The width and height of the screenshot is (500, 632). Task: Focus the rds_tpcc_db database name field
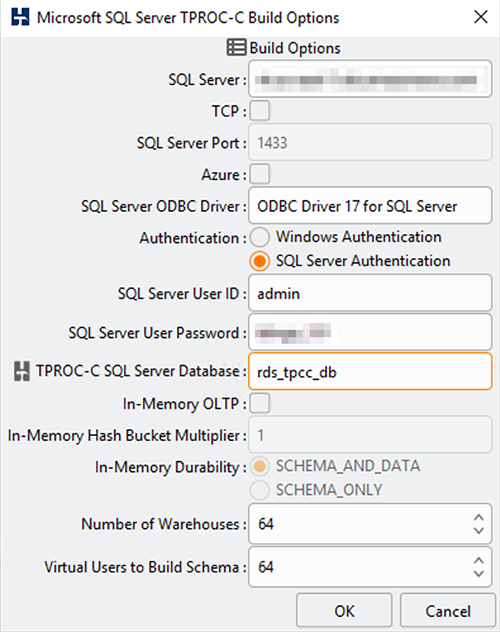point(370,371)
